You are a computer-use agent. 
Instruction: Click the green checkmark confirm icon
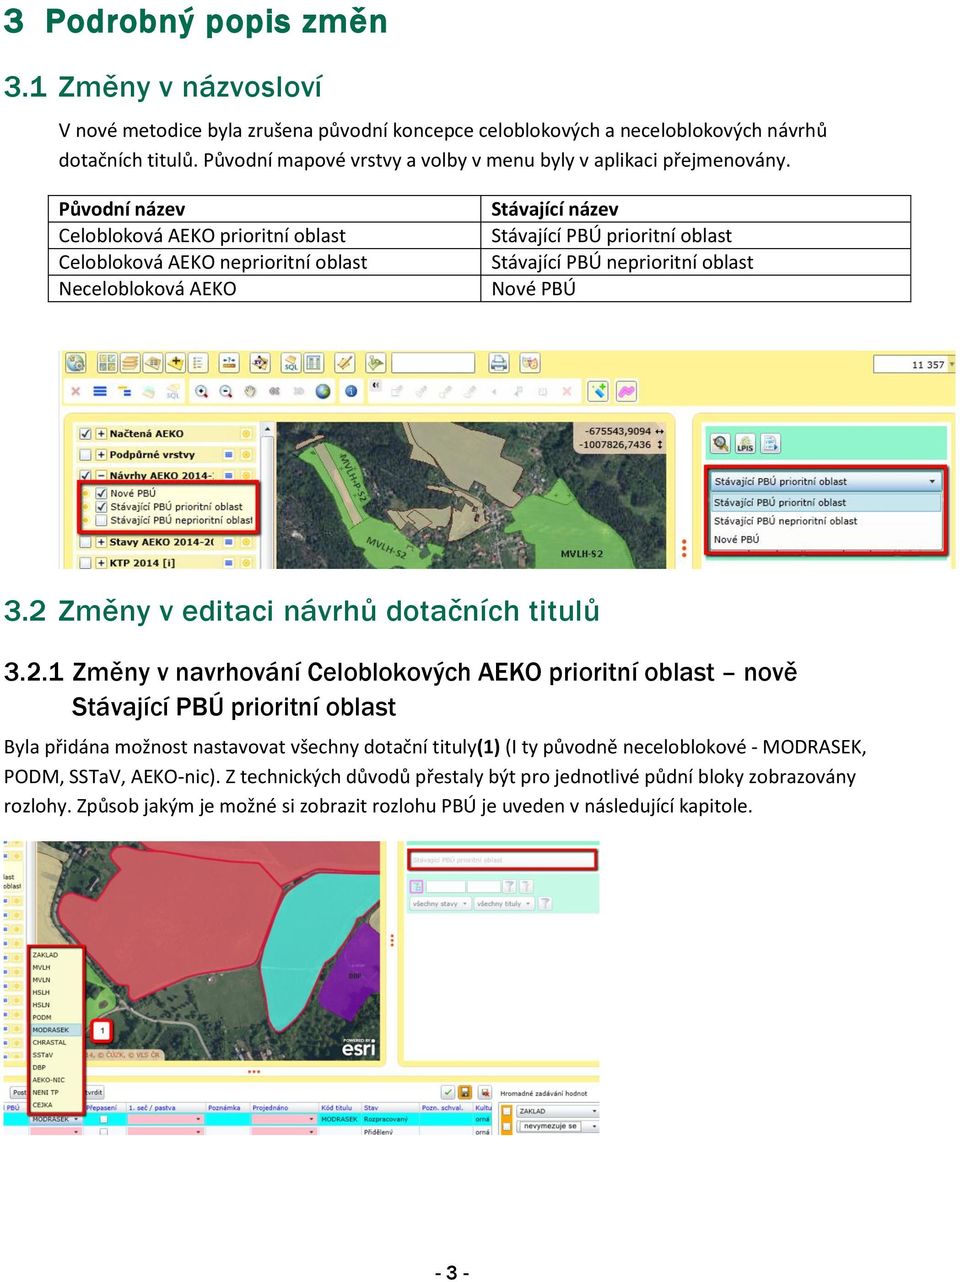click(448, 1092)
